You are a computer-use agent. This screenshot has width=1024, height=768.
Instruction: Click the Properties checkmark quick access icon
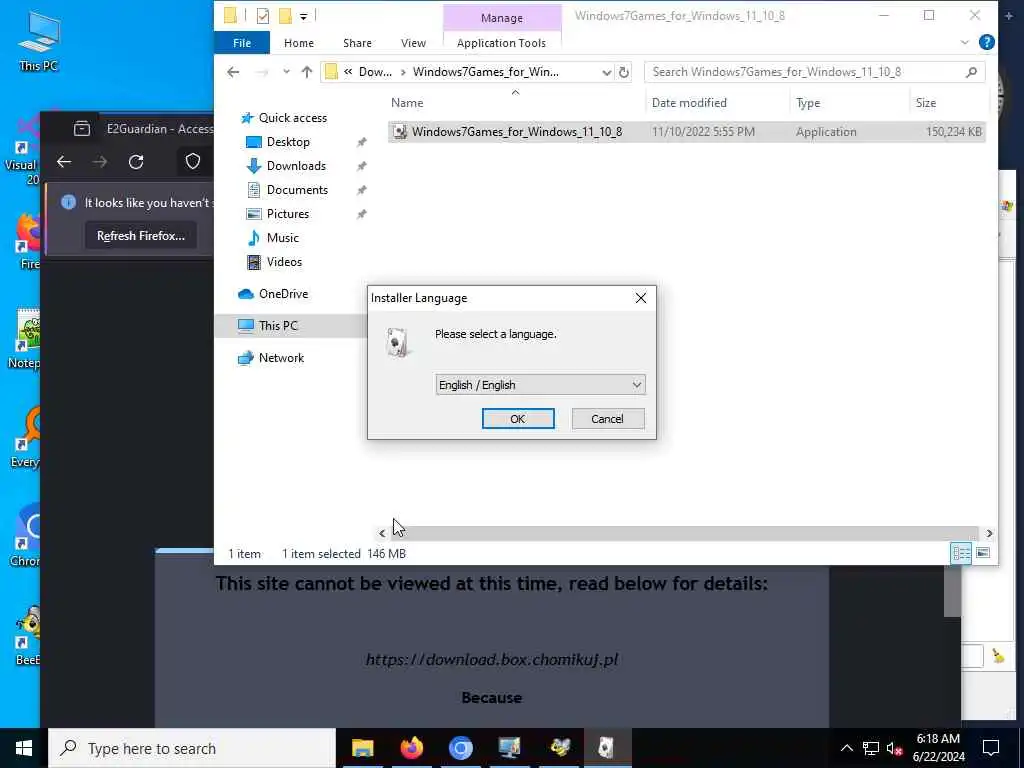click(x=263, y=16)
